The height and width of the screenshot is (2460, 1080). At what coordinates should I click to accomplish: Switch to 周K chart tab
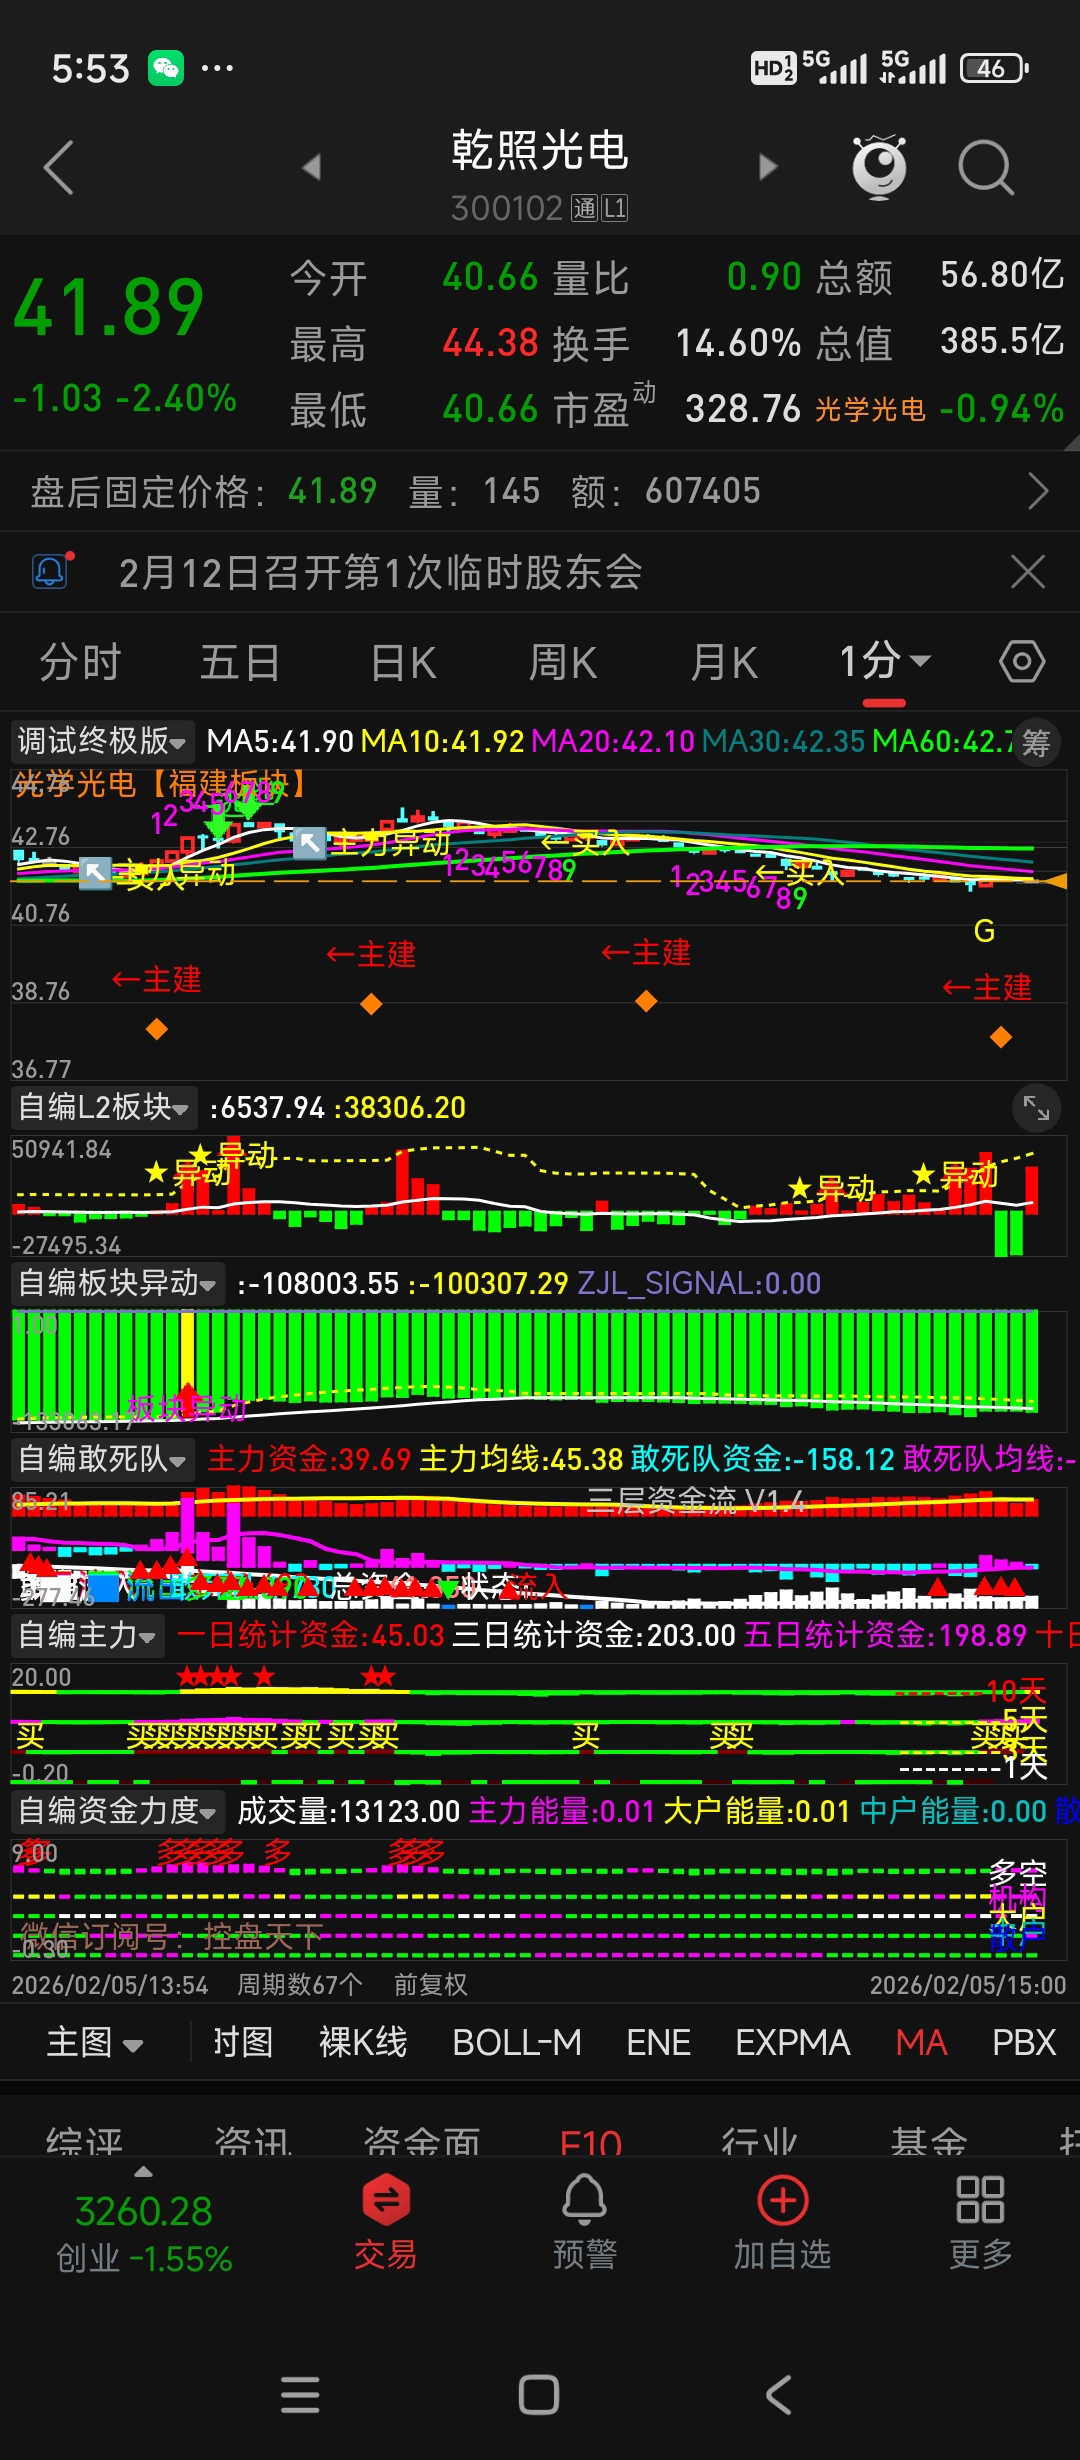pos(562,662)
